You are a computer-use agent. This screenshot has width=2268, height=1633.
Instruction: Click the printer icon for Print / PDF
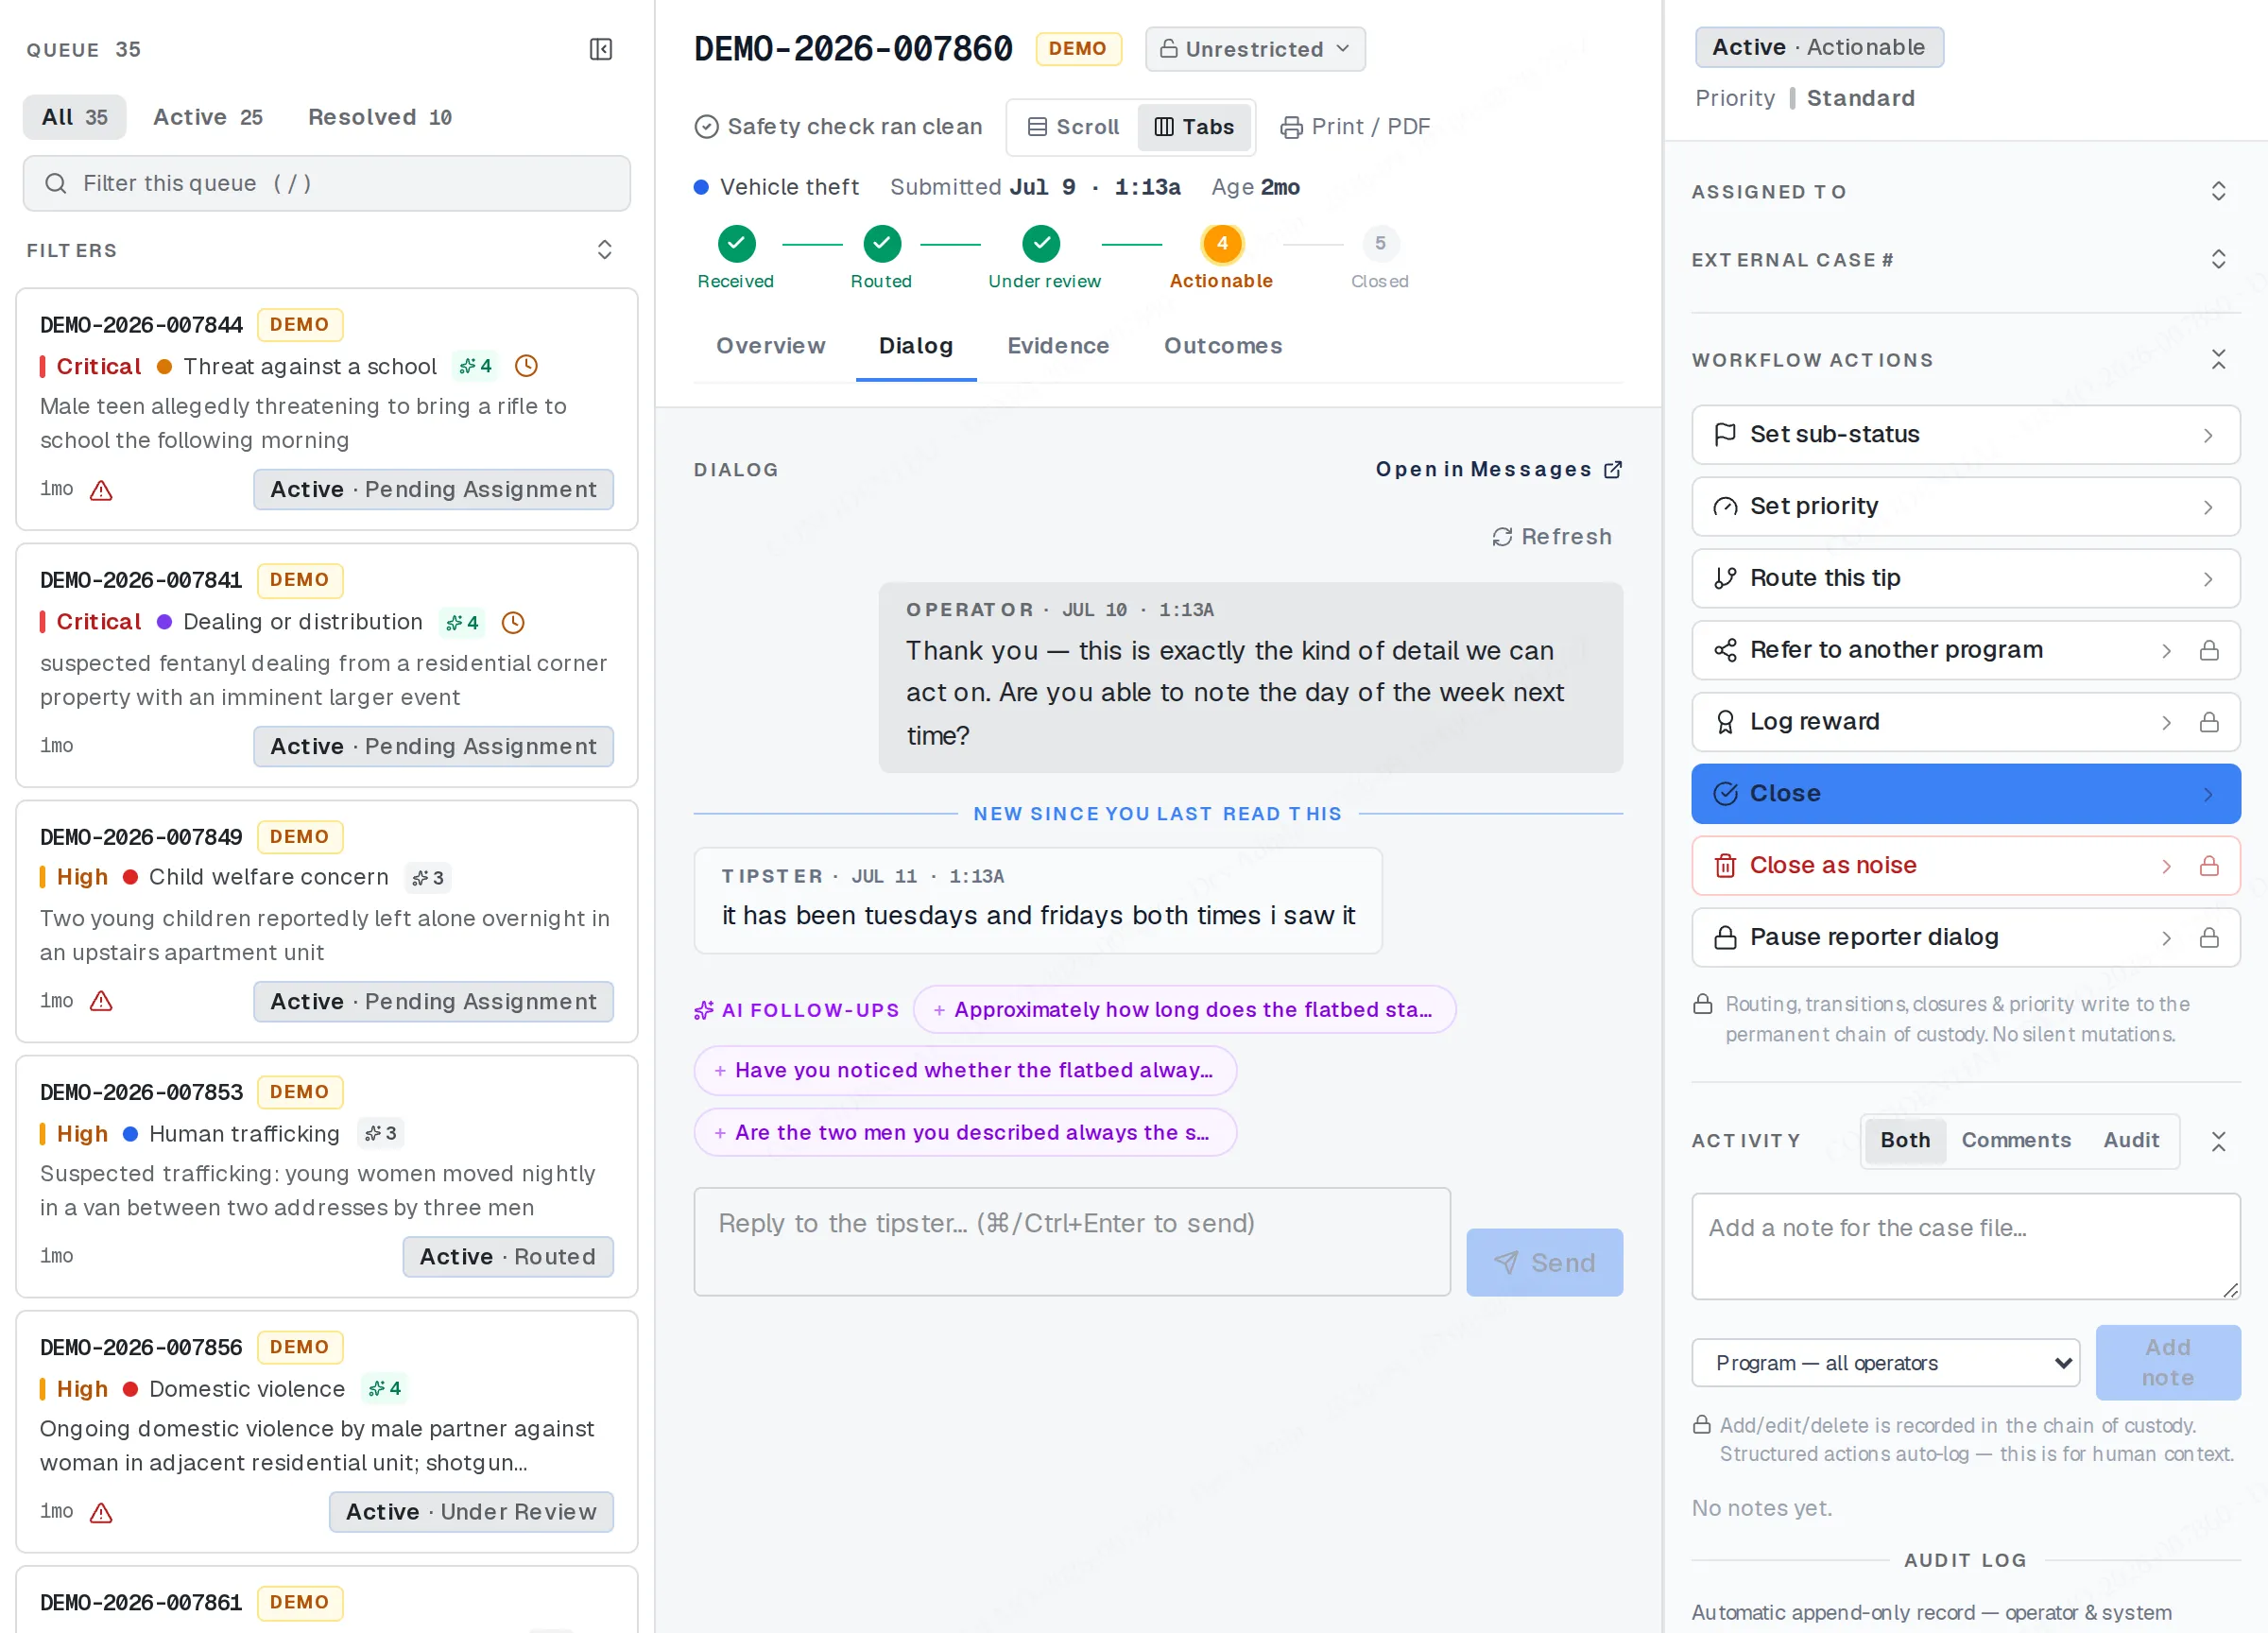click(x=1291, y=127)
